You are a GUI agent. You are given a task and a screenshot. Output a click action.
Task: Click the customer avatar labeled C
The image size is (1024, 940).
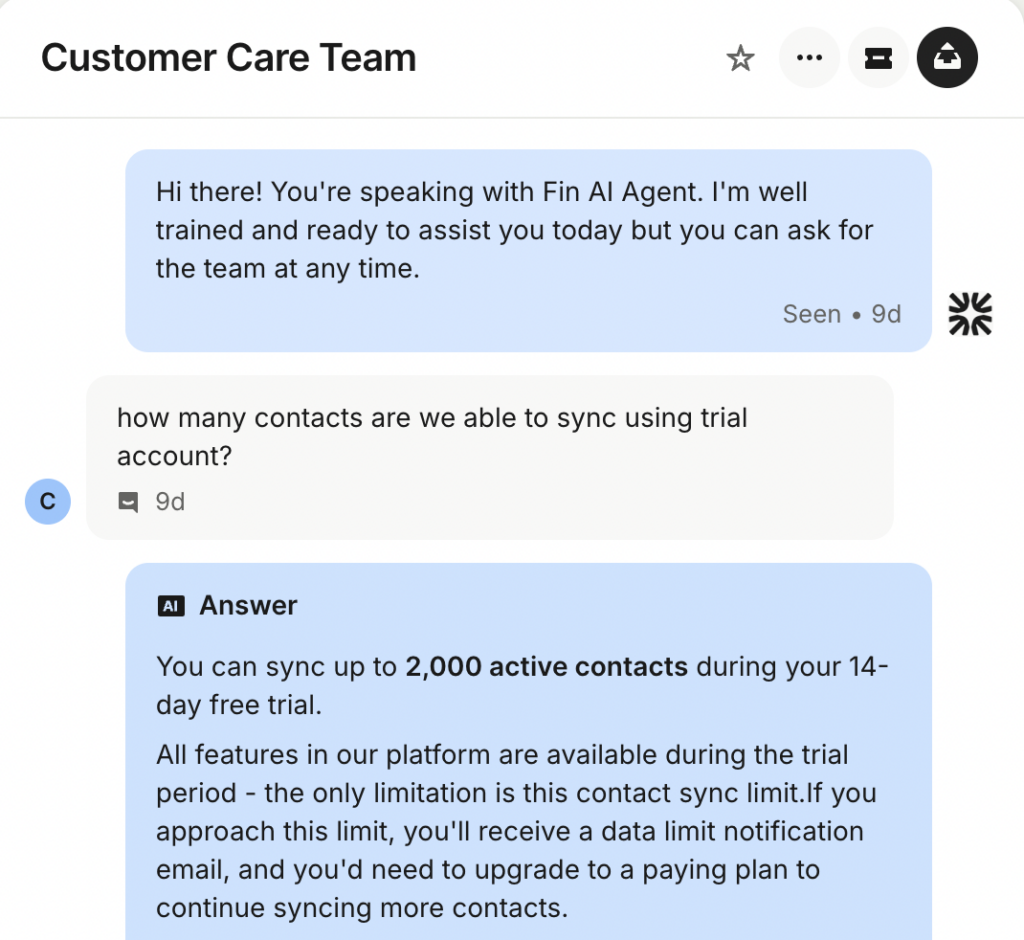pyautogui.click(x=47, y=501)
